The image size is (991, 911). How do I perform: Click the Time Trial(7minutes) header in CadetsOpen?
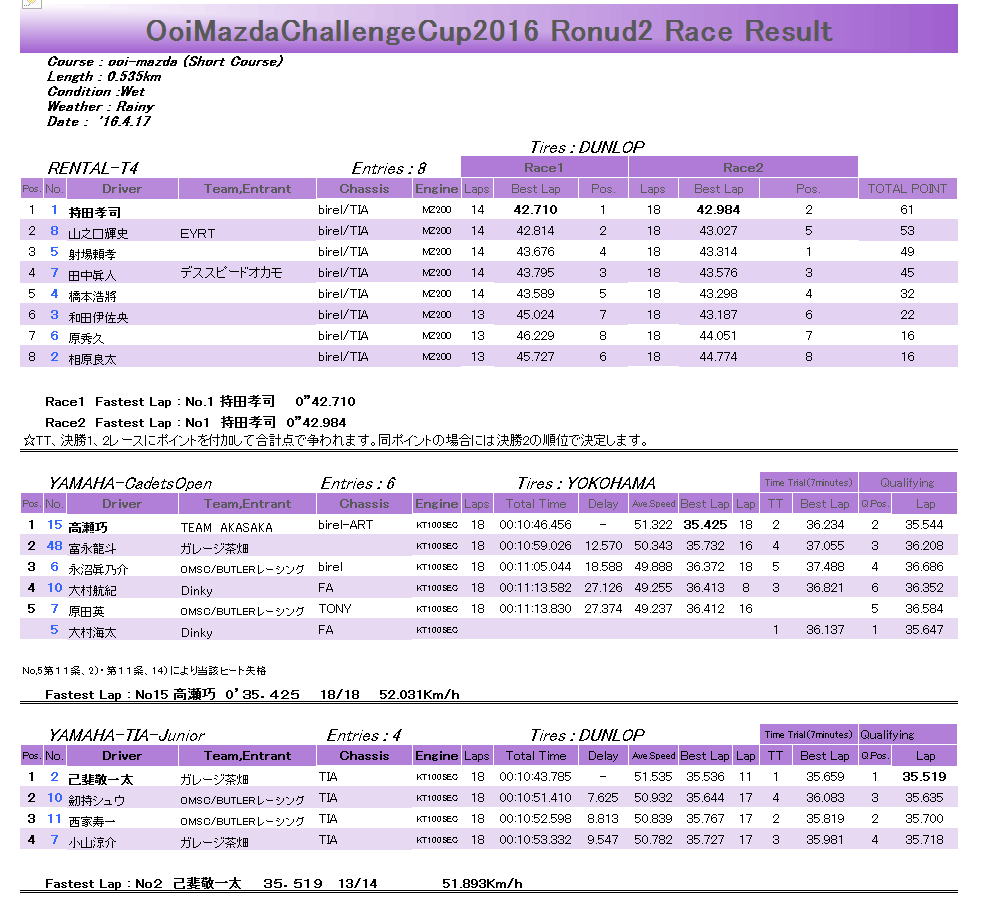coord(808,482)
